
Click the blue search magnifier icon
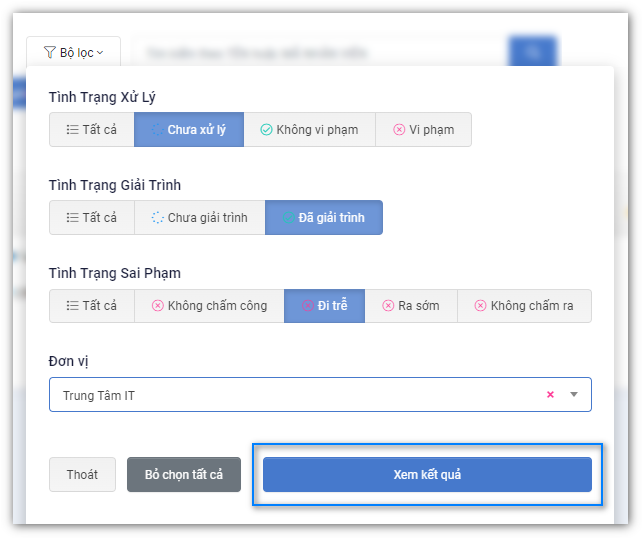pos(532,52)
